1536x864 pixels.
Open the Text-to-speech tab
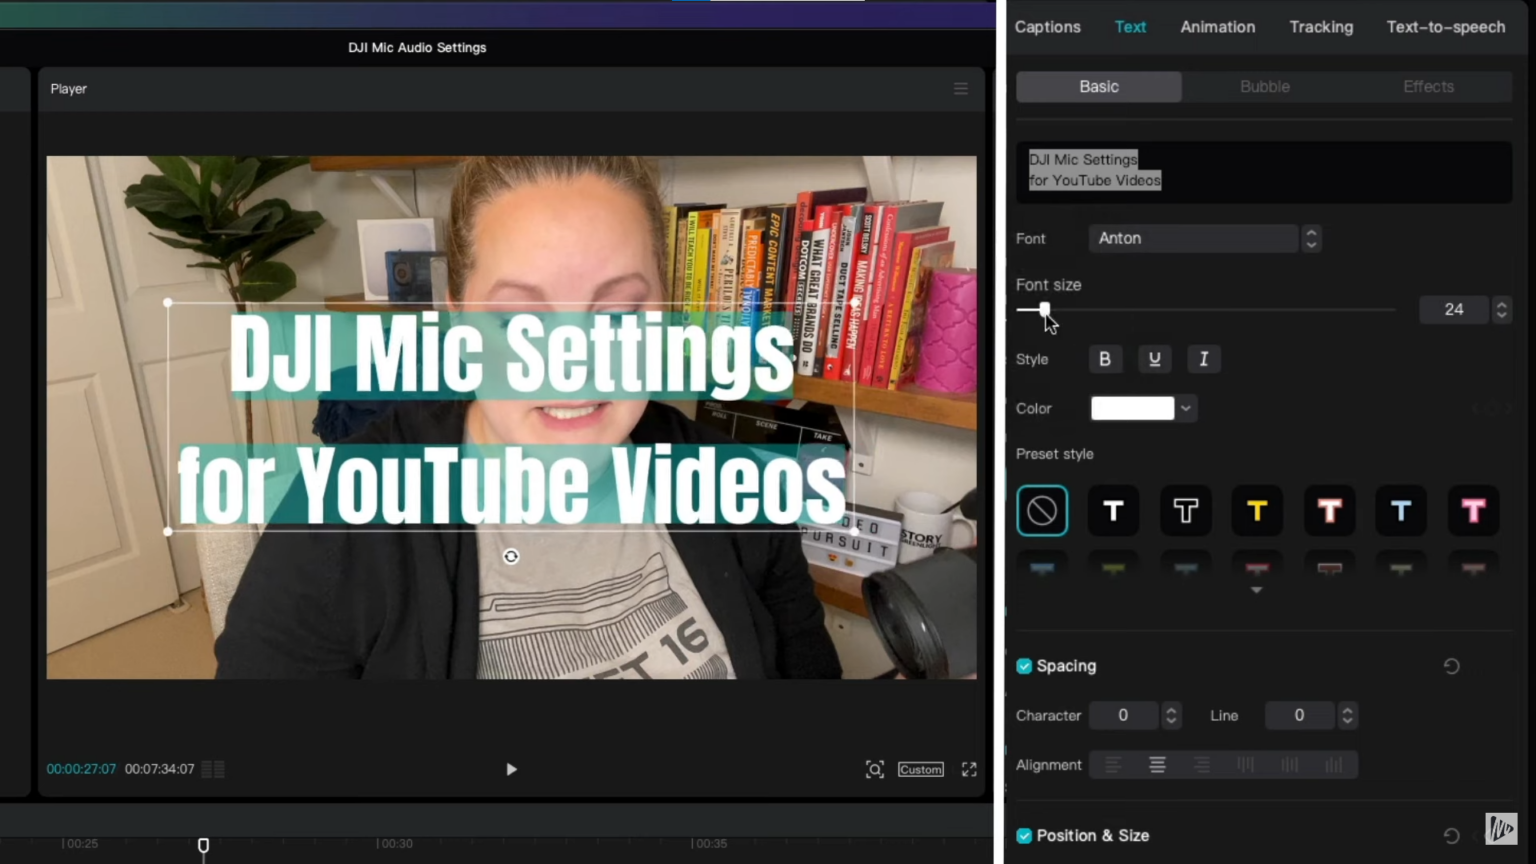(1445, 27)
